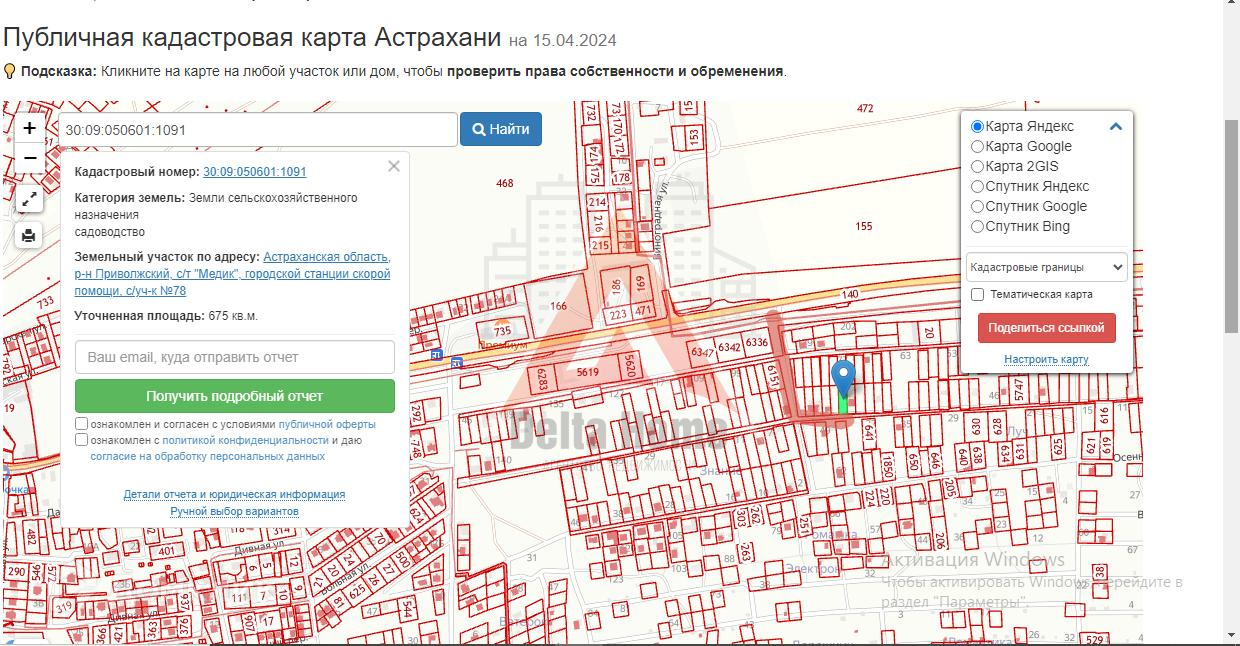Click the Найти search button
This screenshot has width=1240, height=646.
tap(501, 129)
